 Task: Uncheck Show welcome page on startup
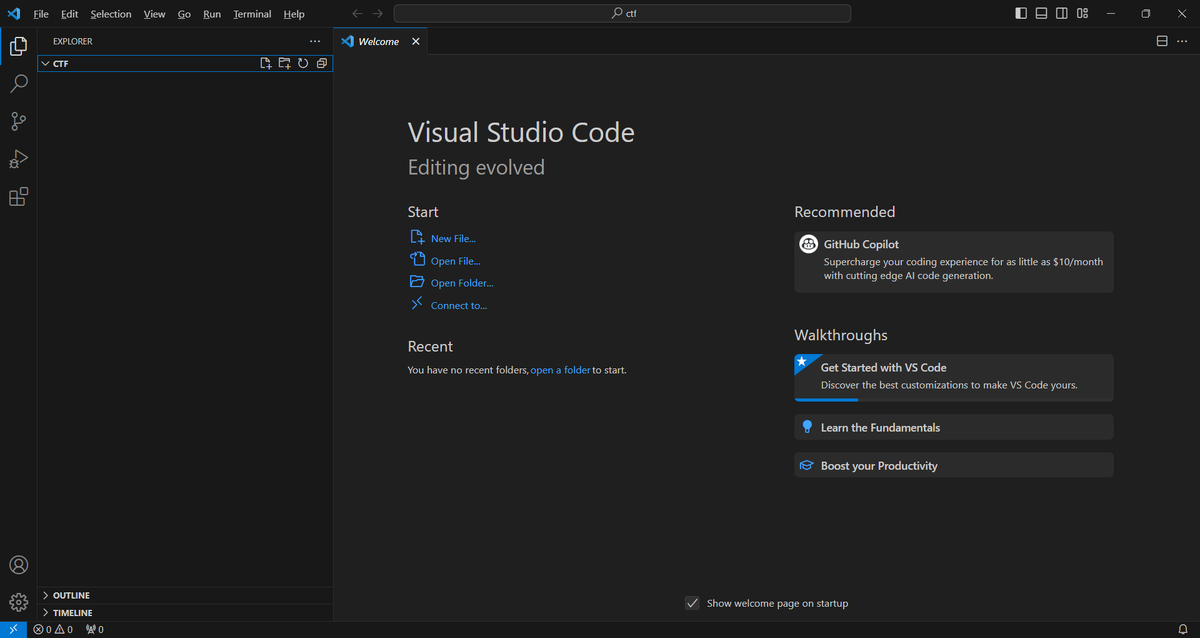(x=692, y=603)
